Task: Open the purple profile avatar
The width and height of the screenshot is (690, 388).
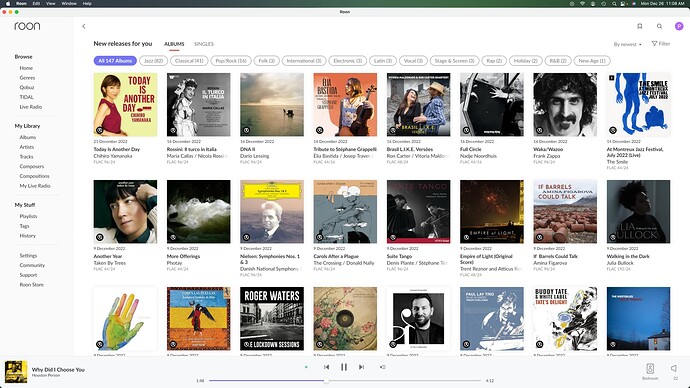Action: click(x=679, y=26)
